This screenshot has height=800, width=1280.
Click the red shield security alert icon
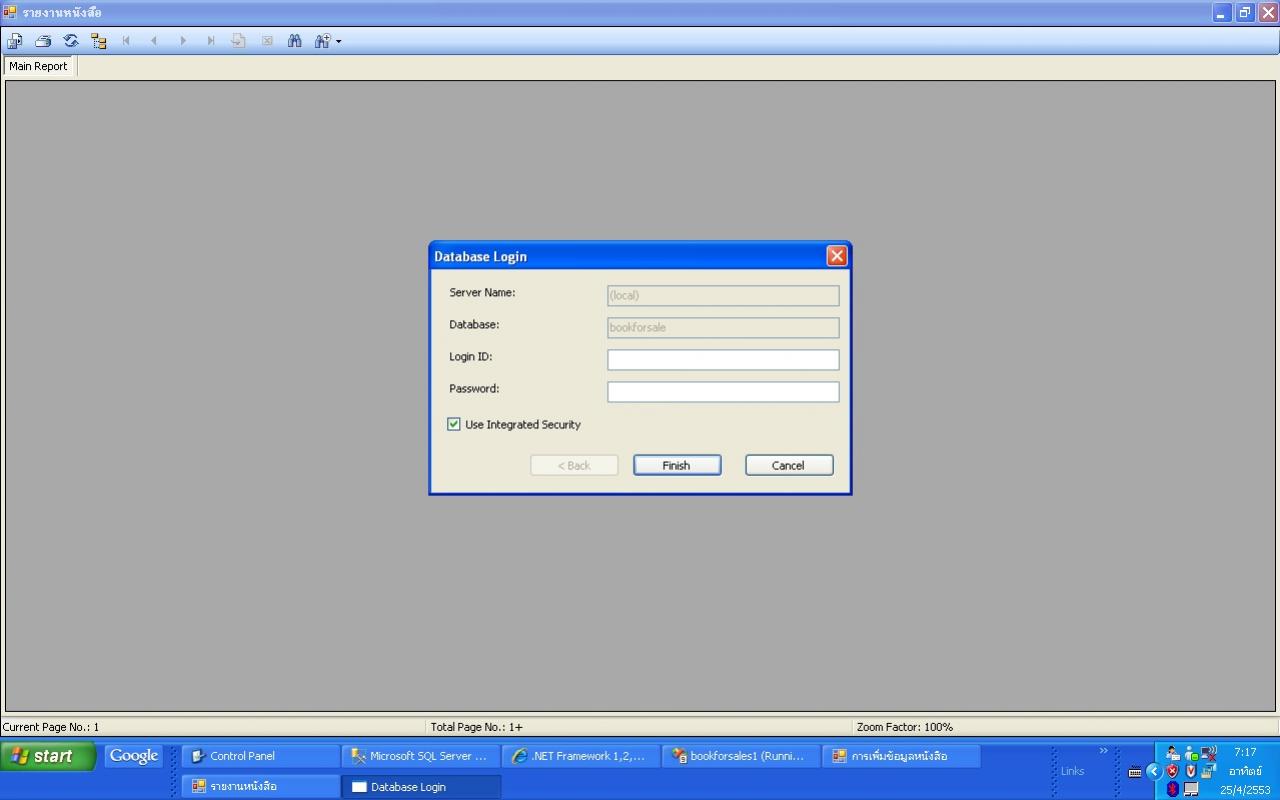(x=1172, y=771)
